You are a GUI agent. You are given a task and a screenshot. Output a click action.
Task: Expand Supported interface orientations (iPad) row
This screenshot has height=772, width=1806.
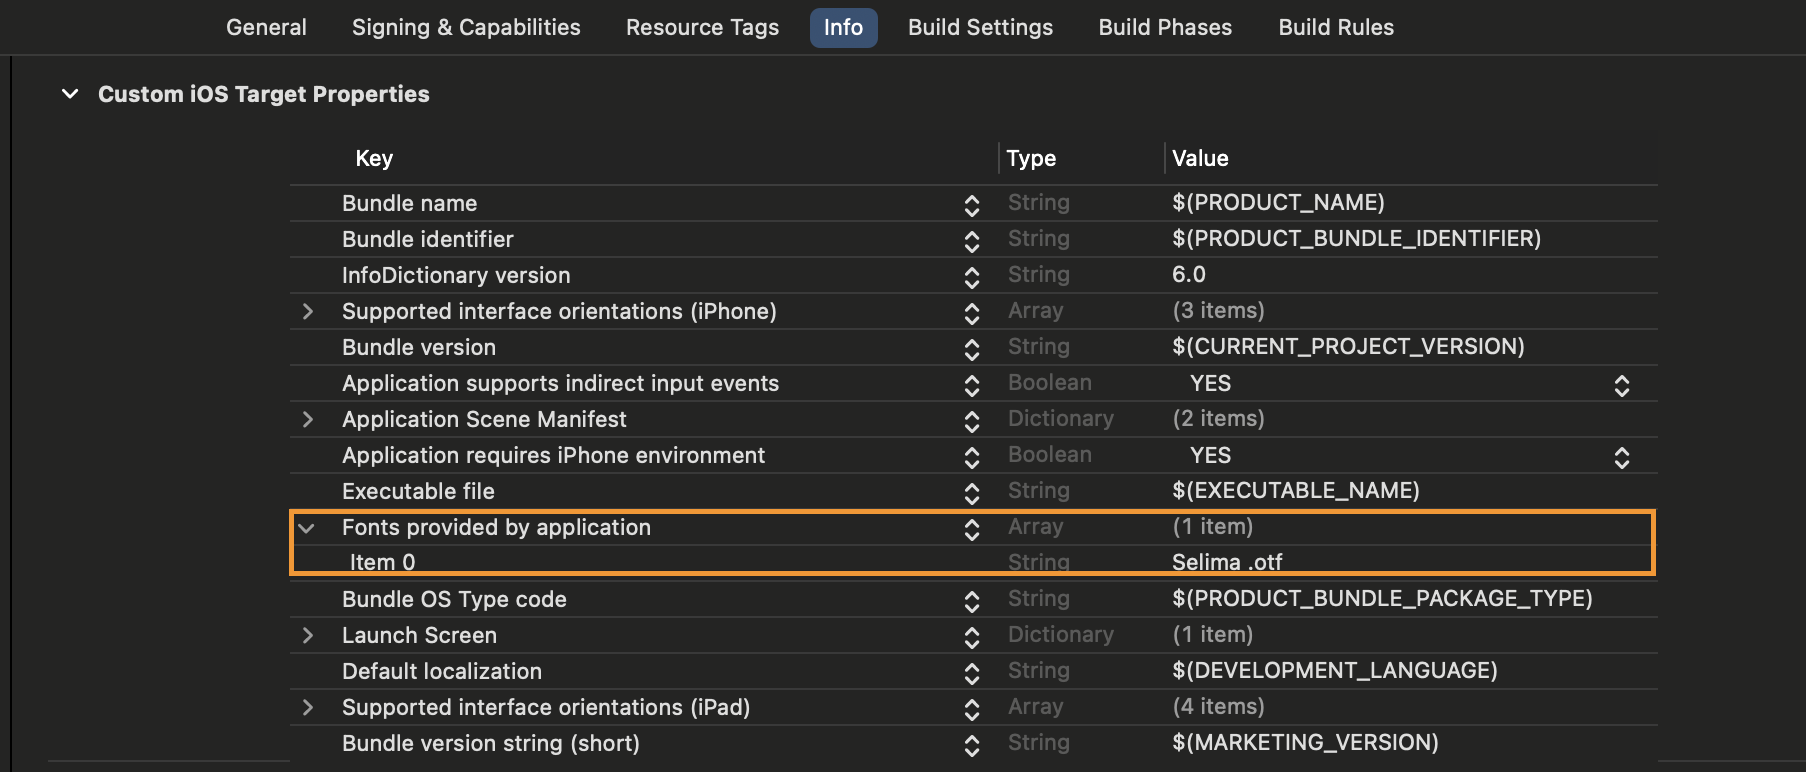[308, 708]
